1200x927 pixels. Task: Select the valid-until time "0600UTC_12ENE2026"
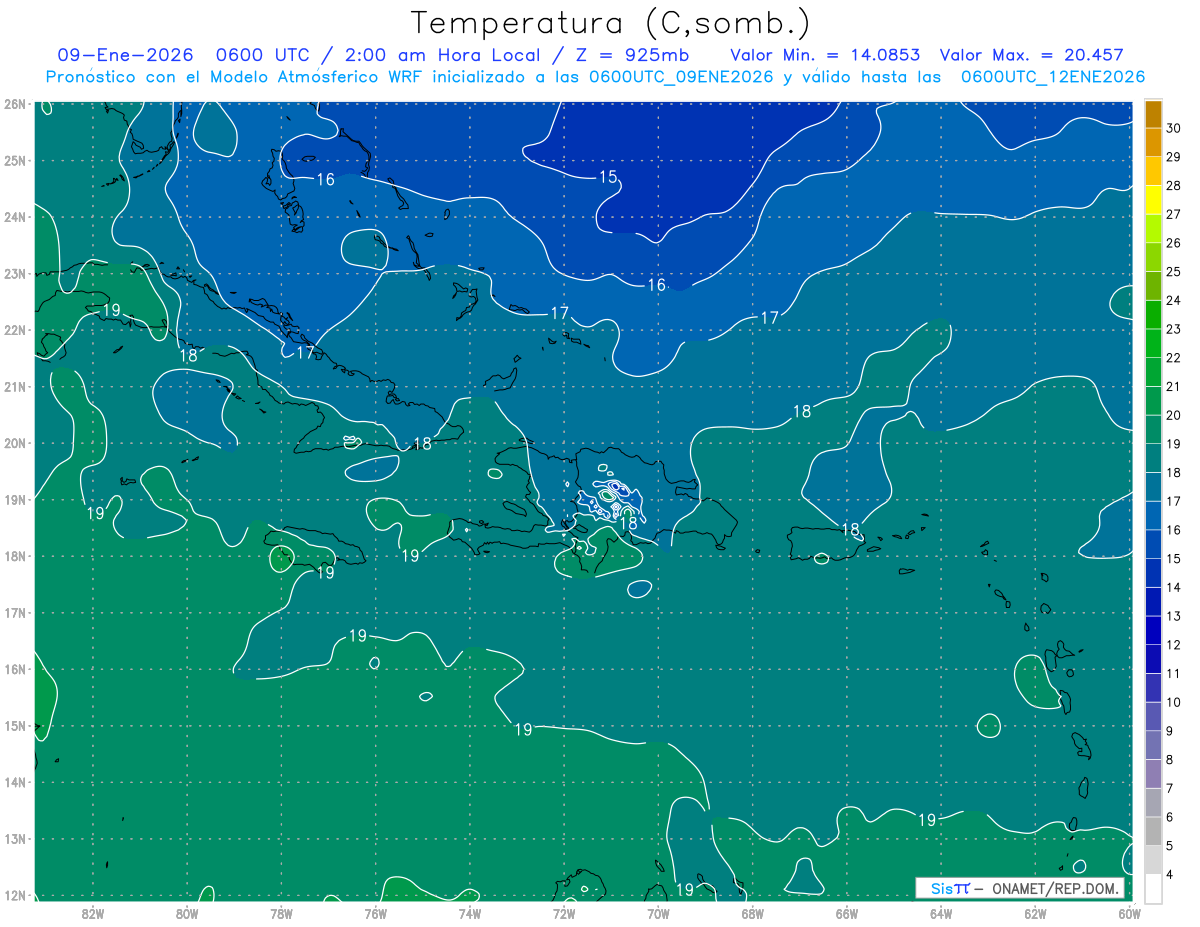(x=1052, y=77)
